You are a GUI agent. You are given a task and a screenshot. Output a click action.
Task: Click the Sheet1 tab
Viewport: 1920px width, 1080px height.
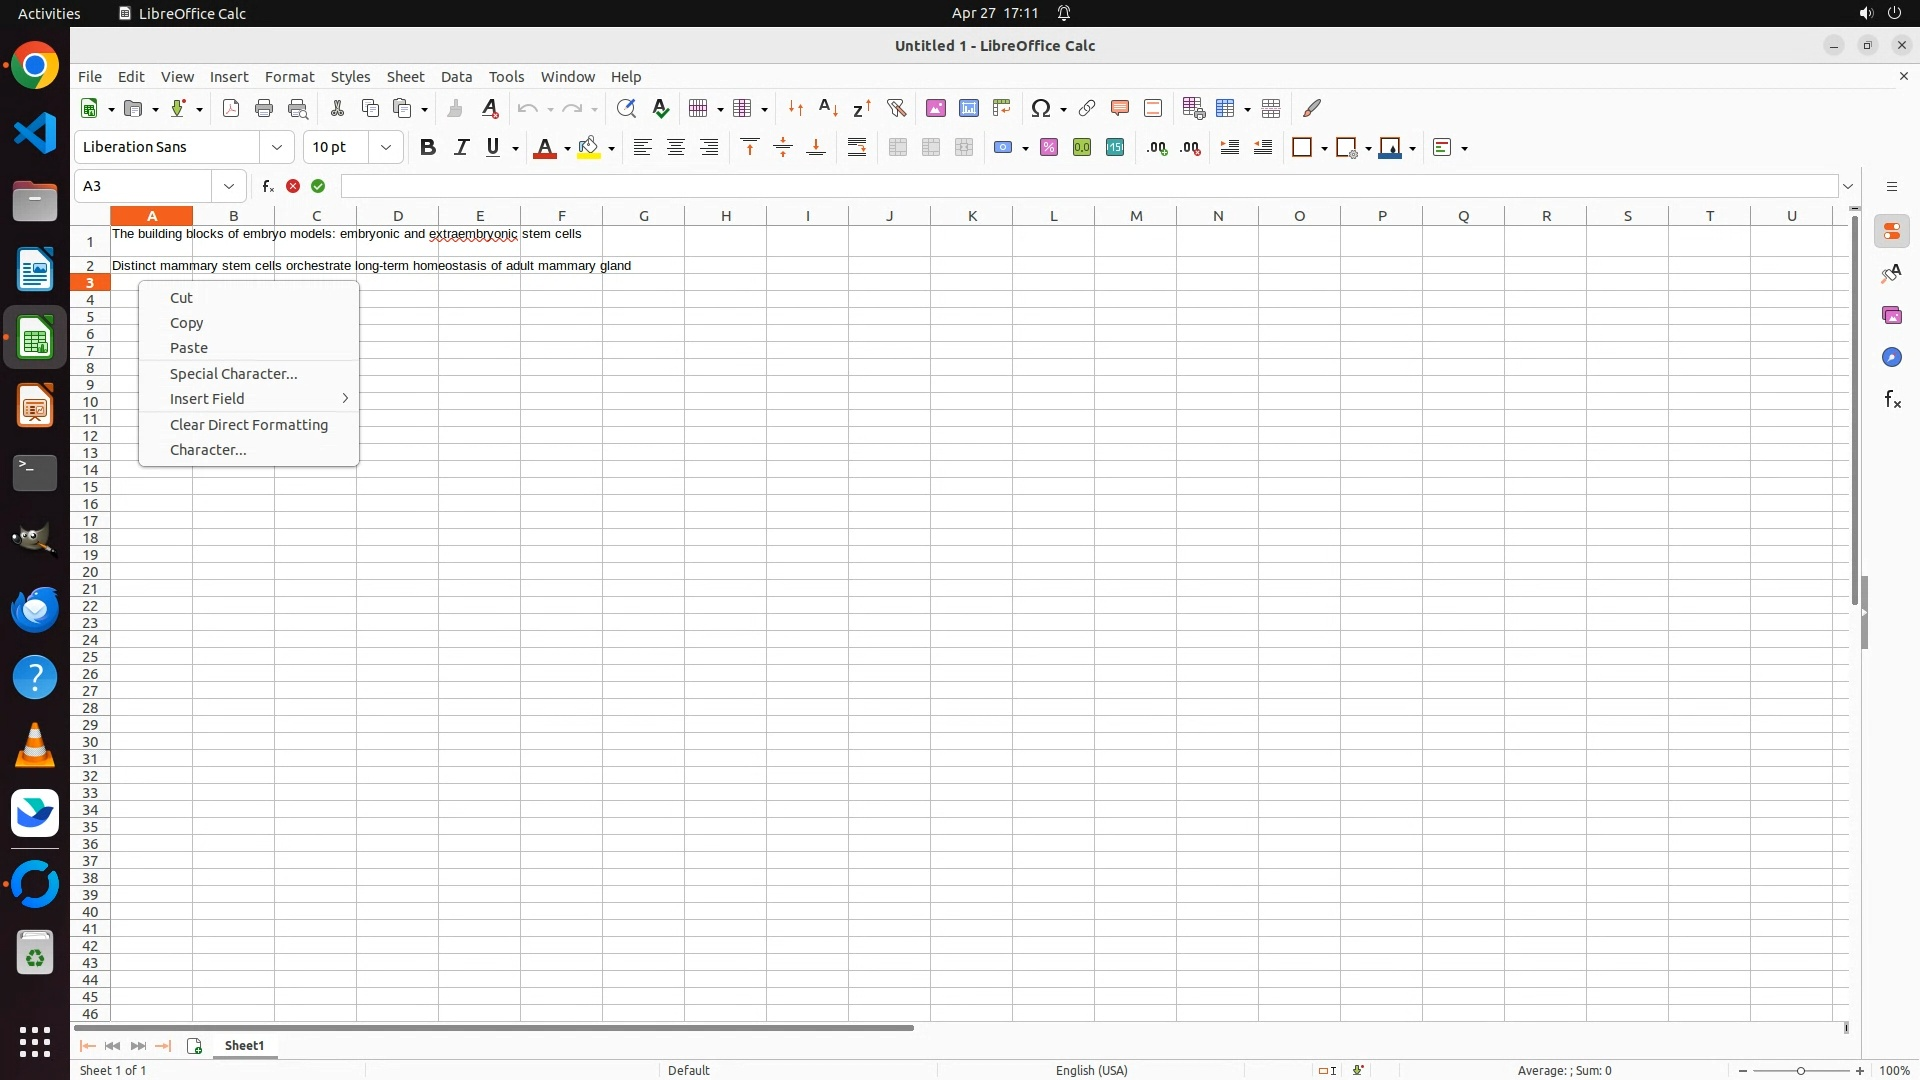tap(245, 1046)
